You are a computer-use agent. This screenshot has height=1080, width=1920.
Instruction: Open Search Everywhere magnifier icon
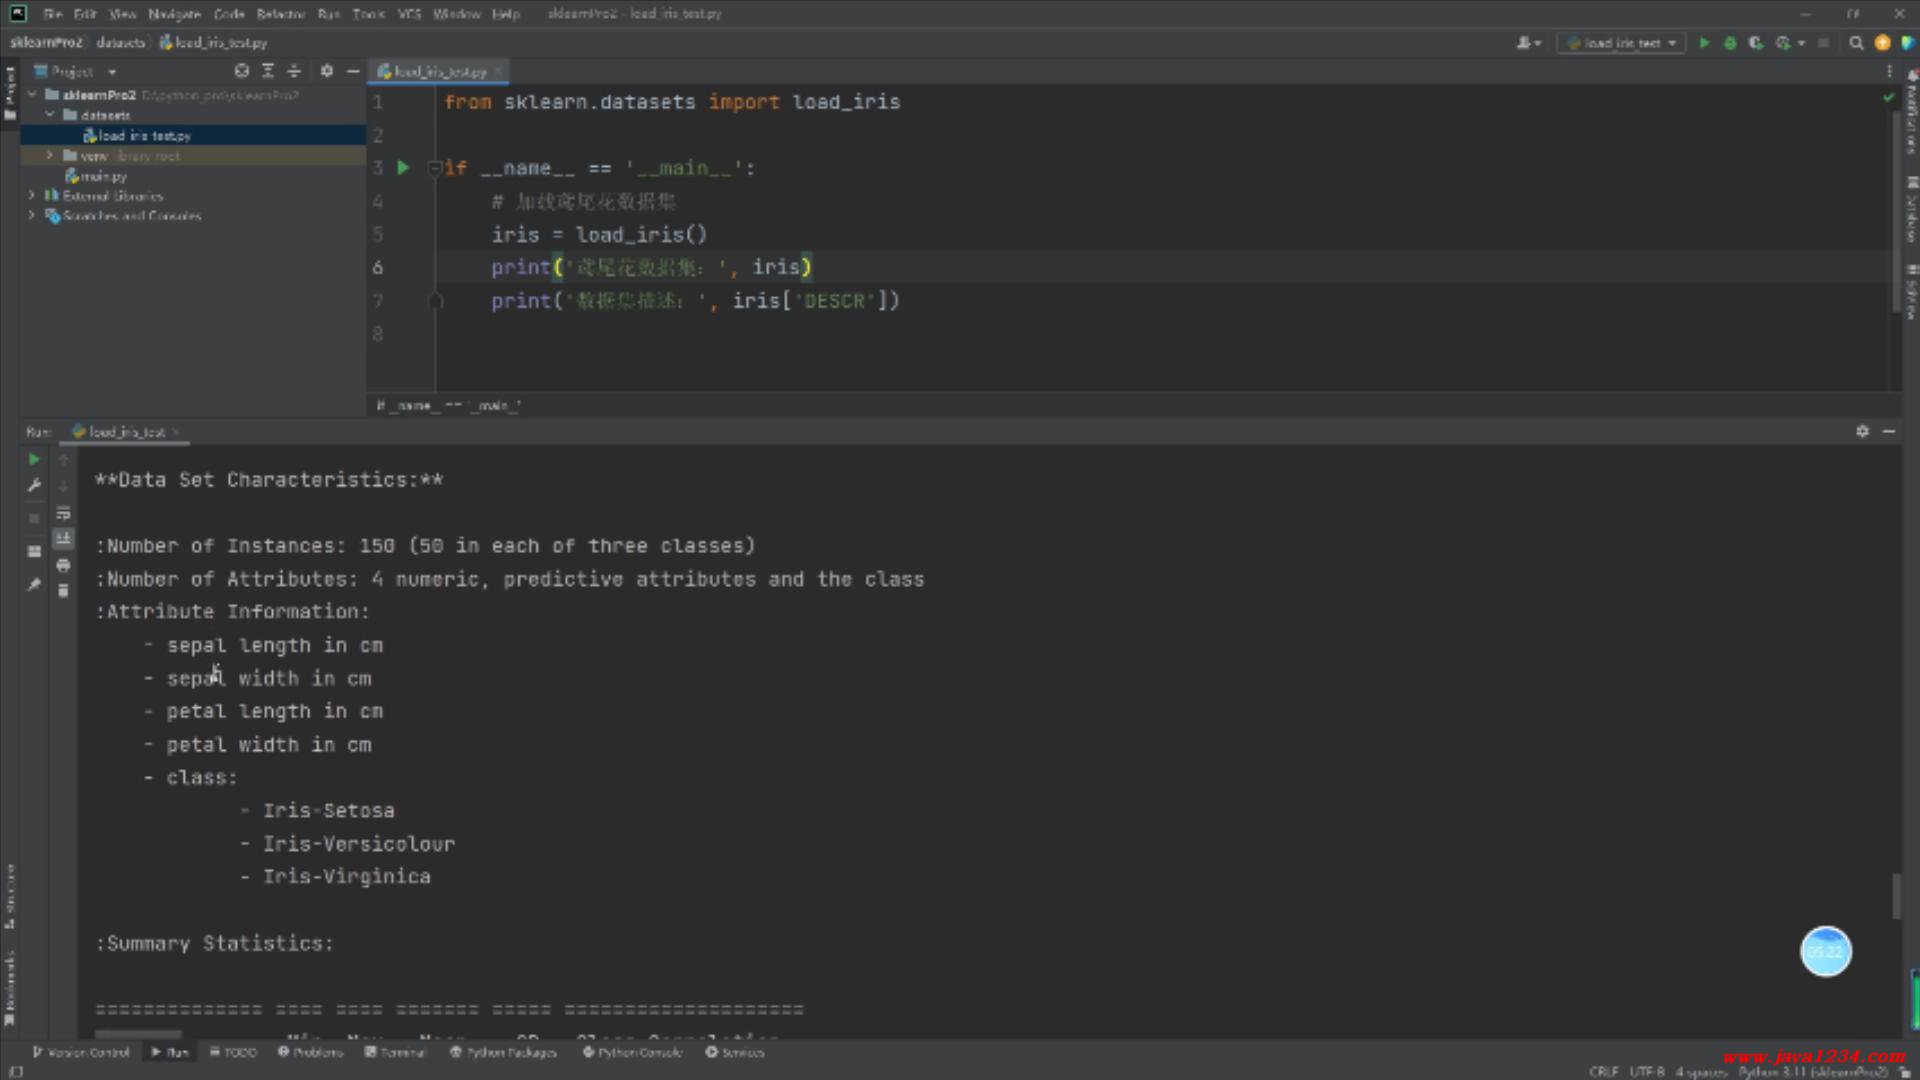click(x=1856, y=43)
